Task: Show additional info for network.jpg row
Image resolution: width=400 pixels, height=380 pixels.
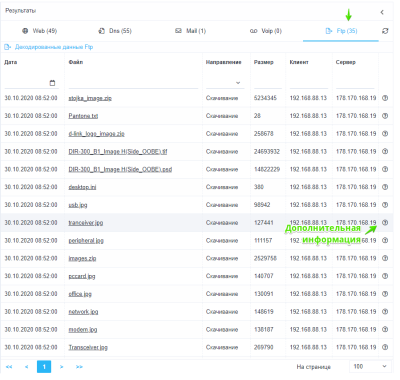Action: (x=385, y=312)
